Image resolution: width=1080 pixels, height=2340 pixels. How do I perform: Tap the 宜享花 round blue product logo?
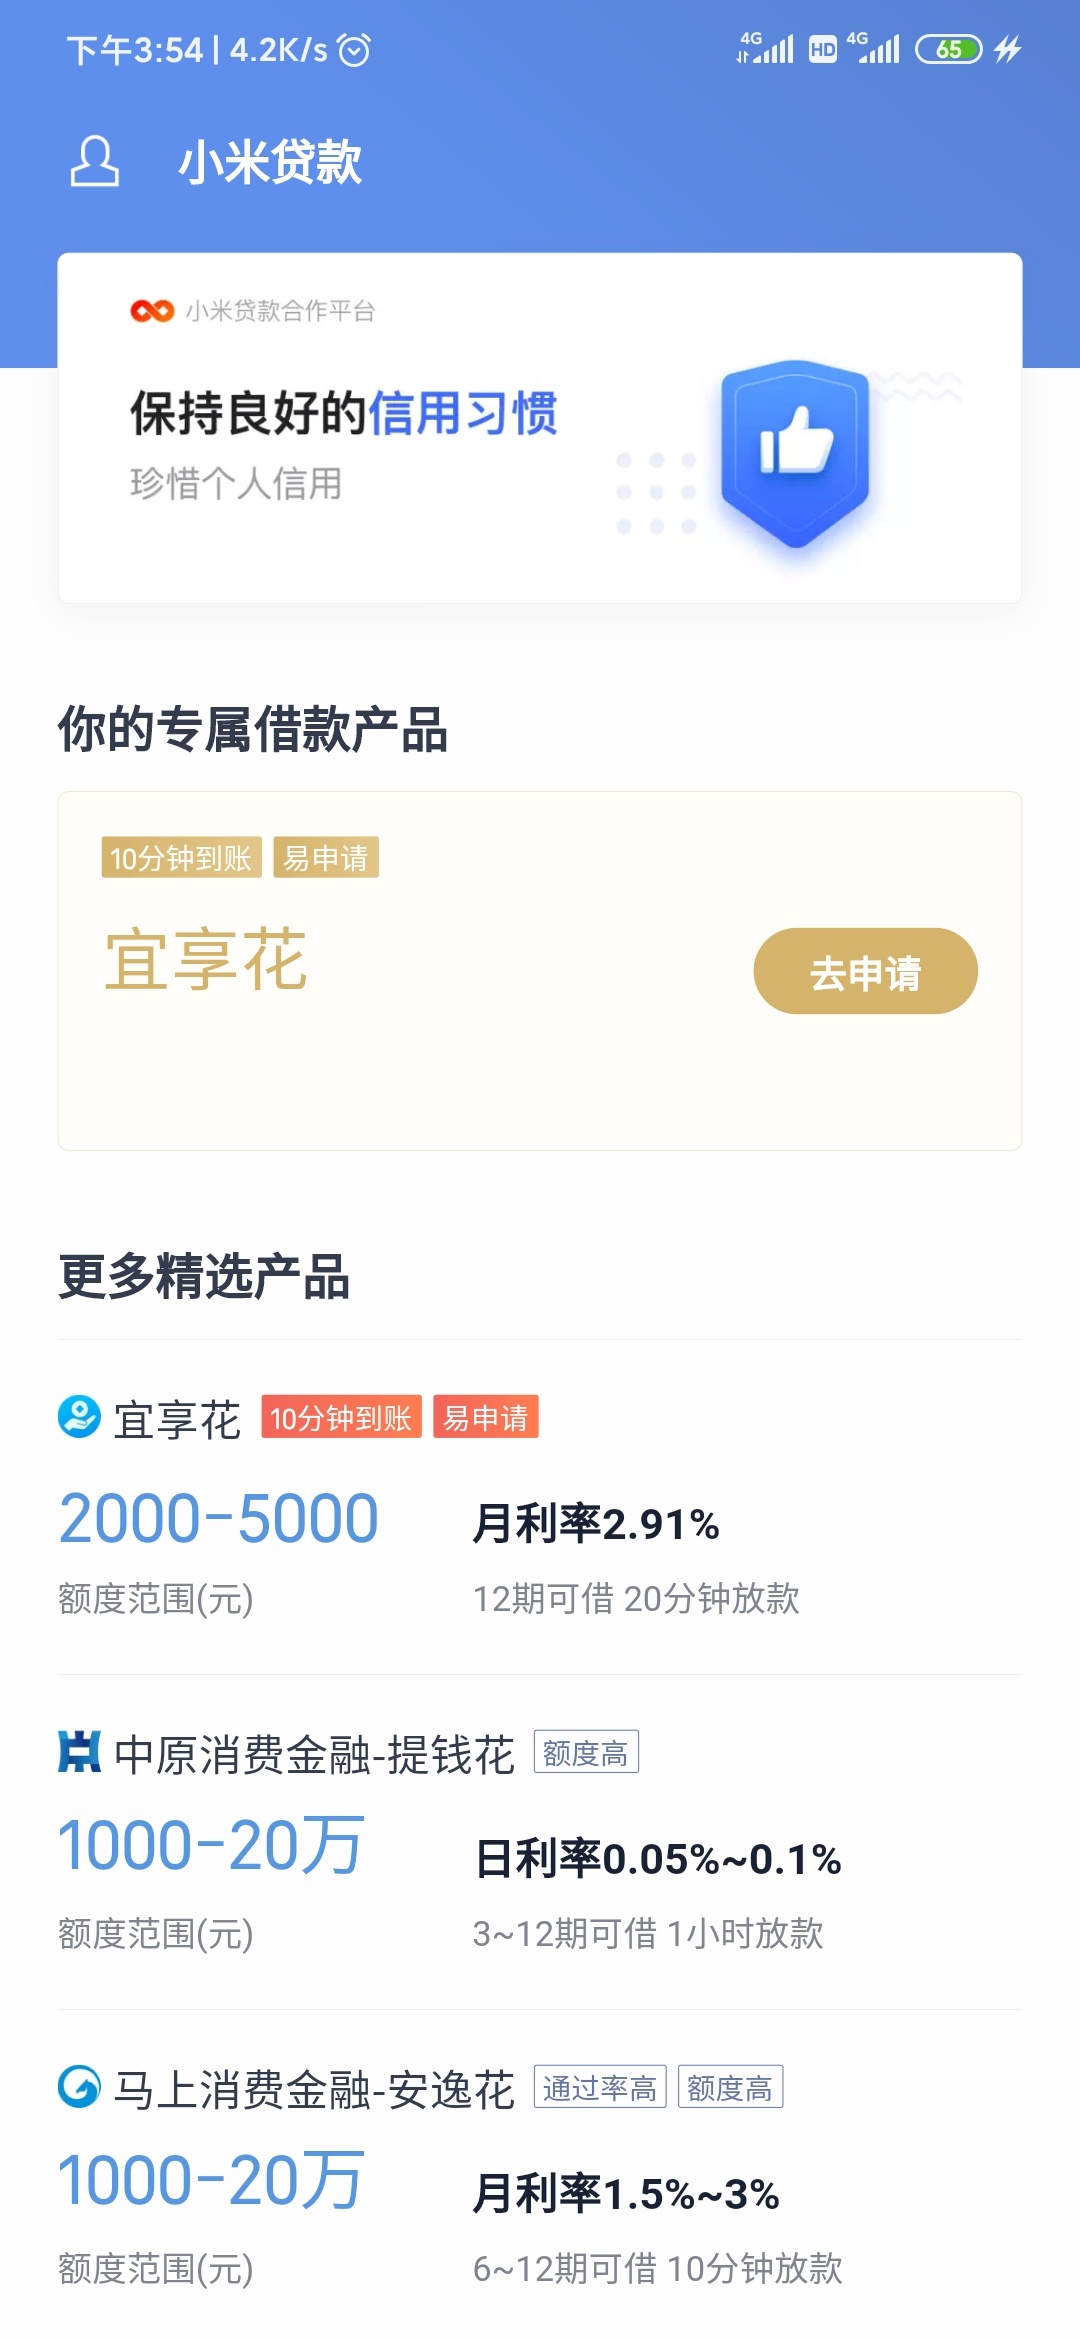coord(79,1417)
